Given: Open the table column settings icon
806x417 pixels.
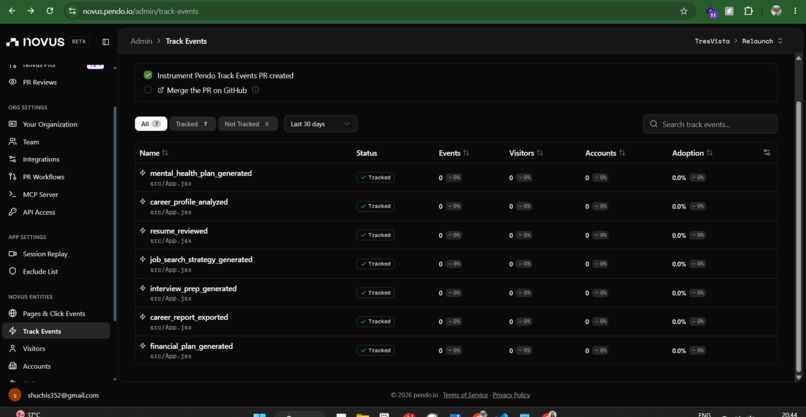Looking at the screenshot, I should pos(766,153).
